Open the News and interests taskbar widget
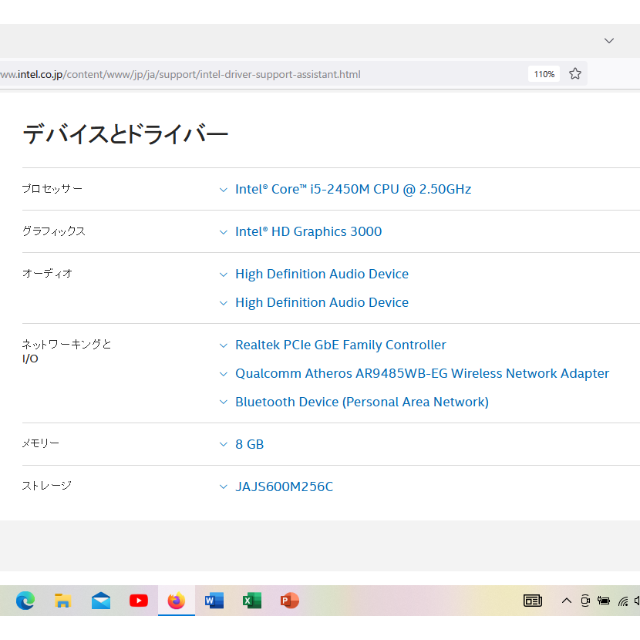 coord(533,601)
